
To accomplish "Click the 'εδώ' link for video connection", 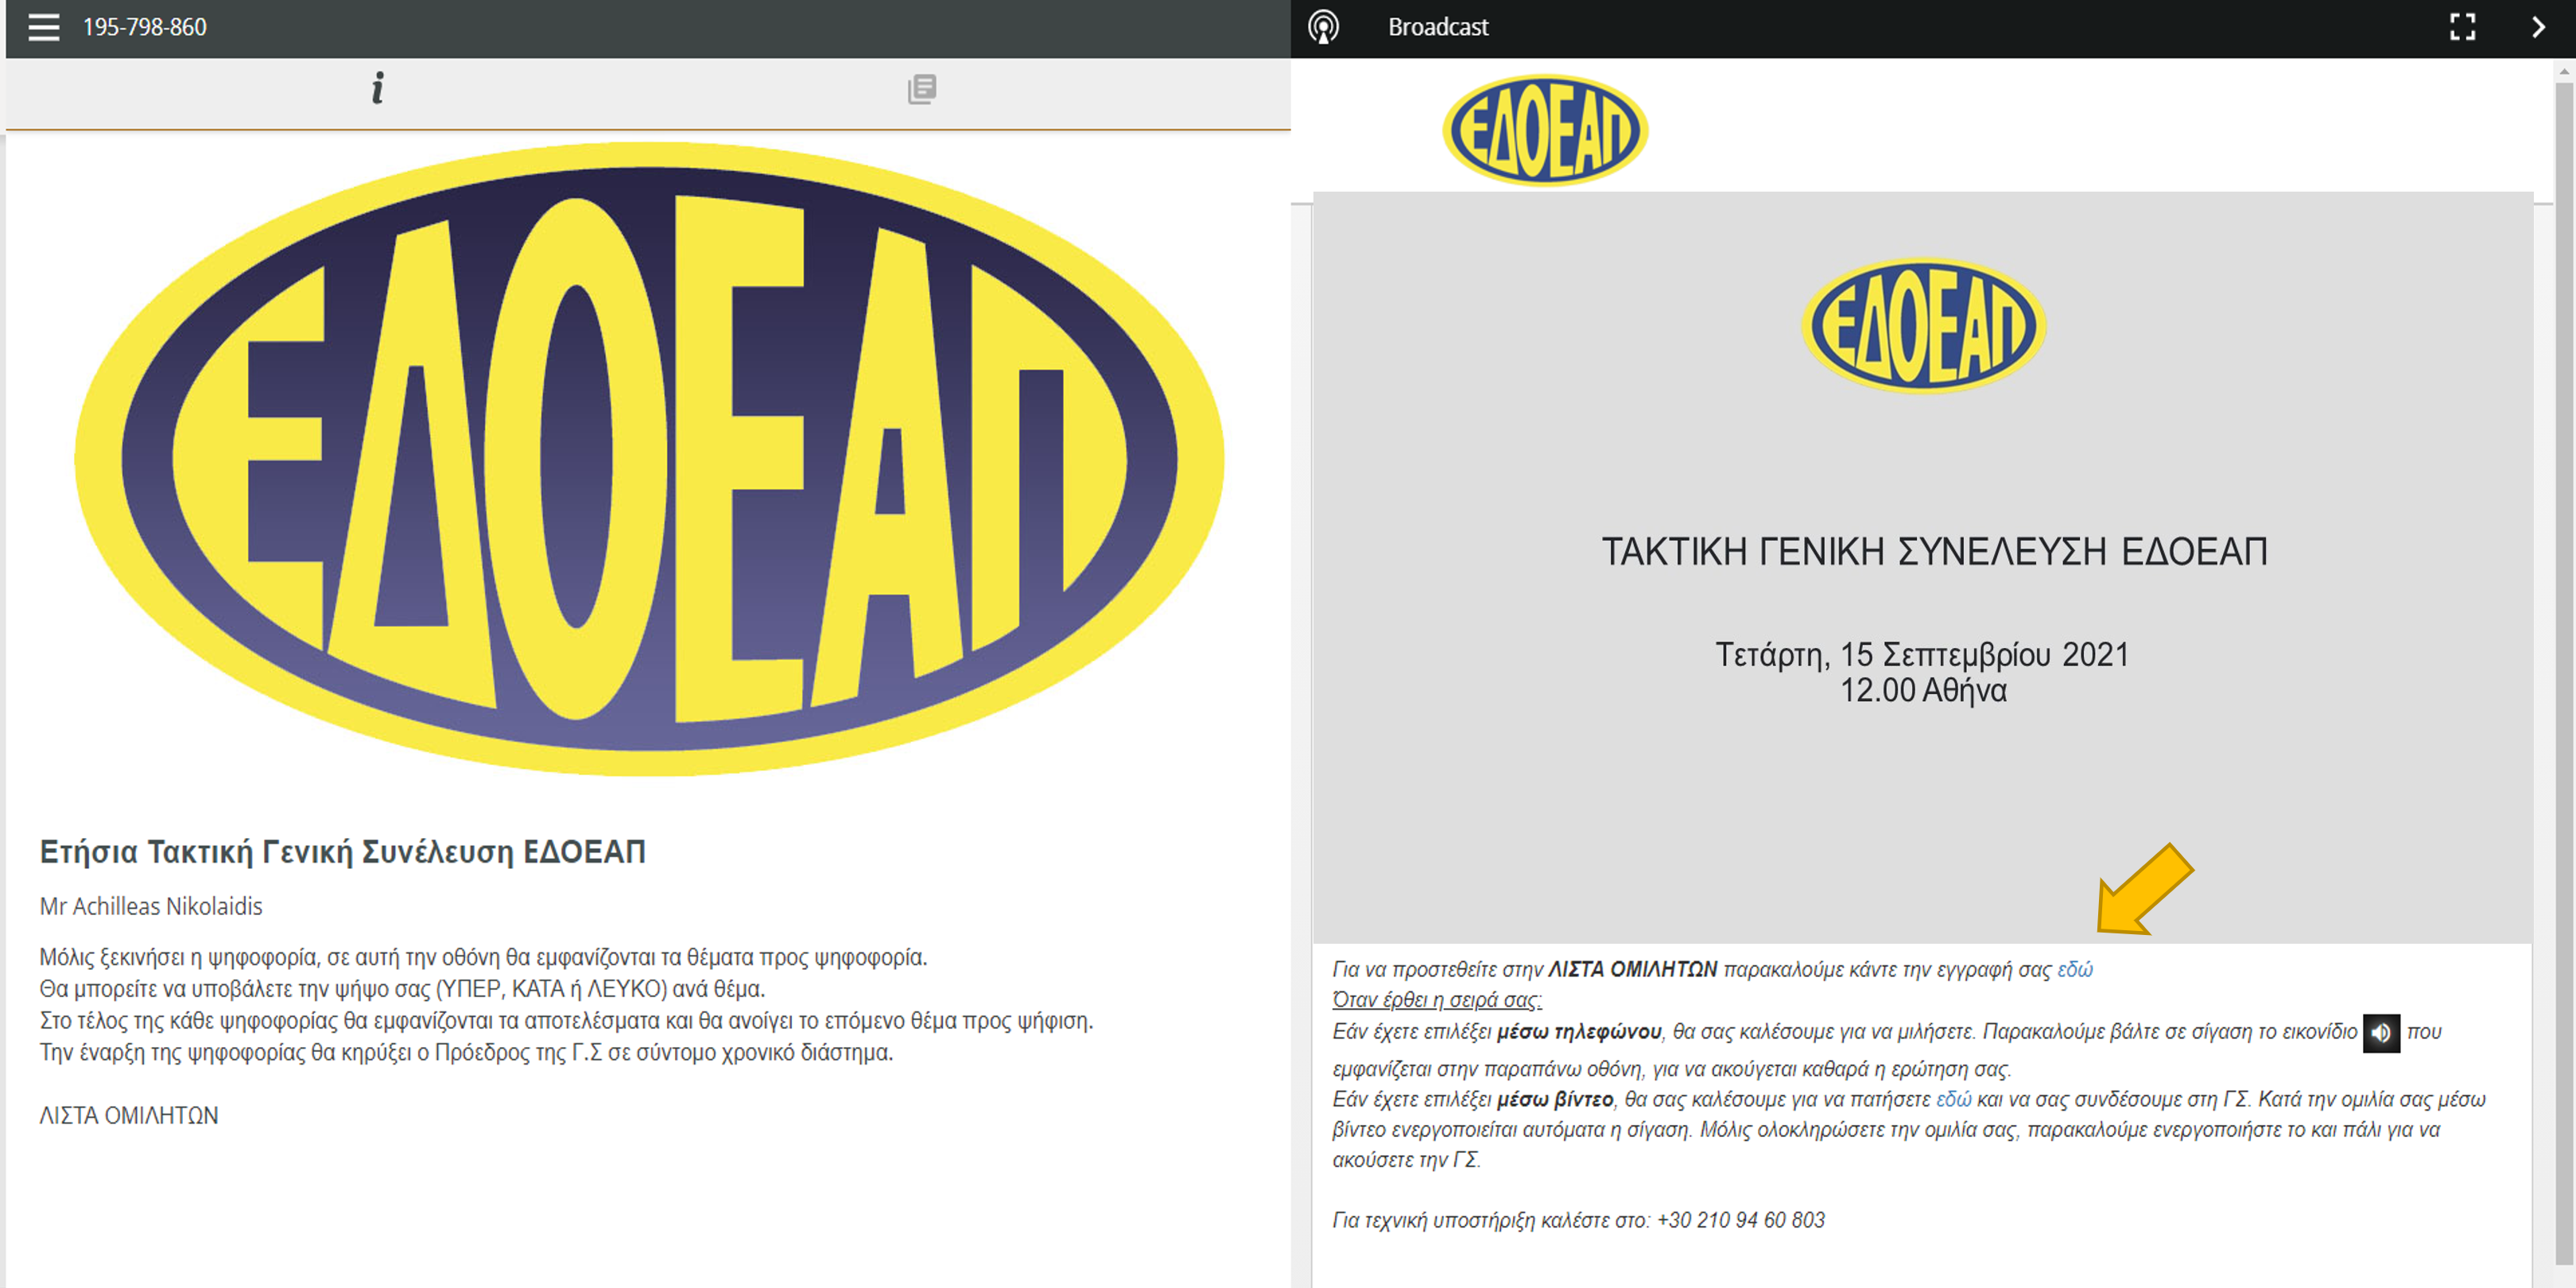I will [1953, 1099].
